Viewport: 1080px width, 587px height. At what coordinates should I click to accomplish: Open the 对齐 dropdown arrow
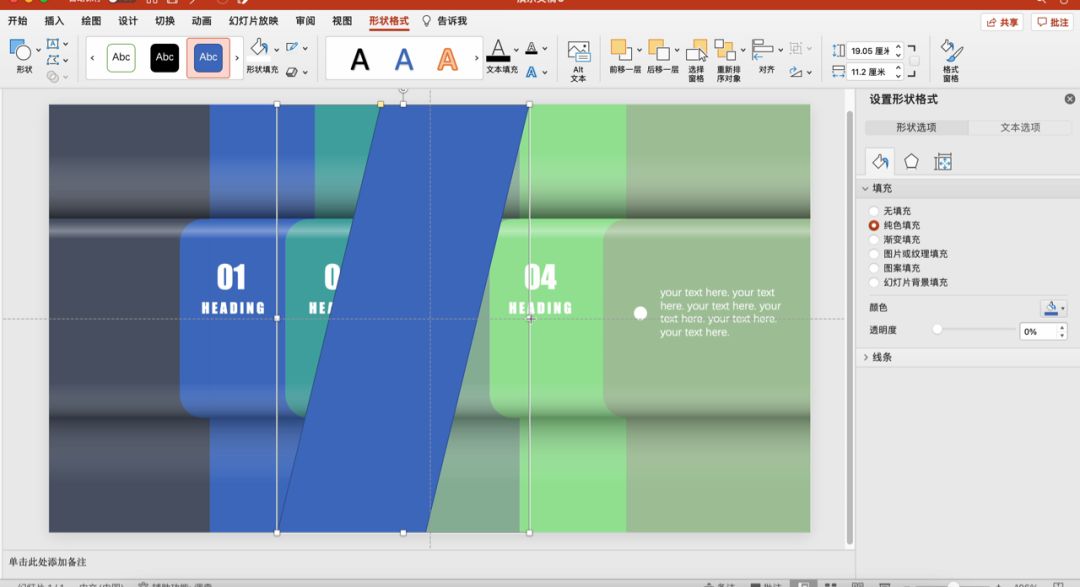[780, 50]
